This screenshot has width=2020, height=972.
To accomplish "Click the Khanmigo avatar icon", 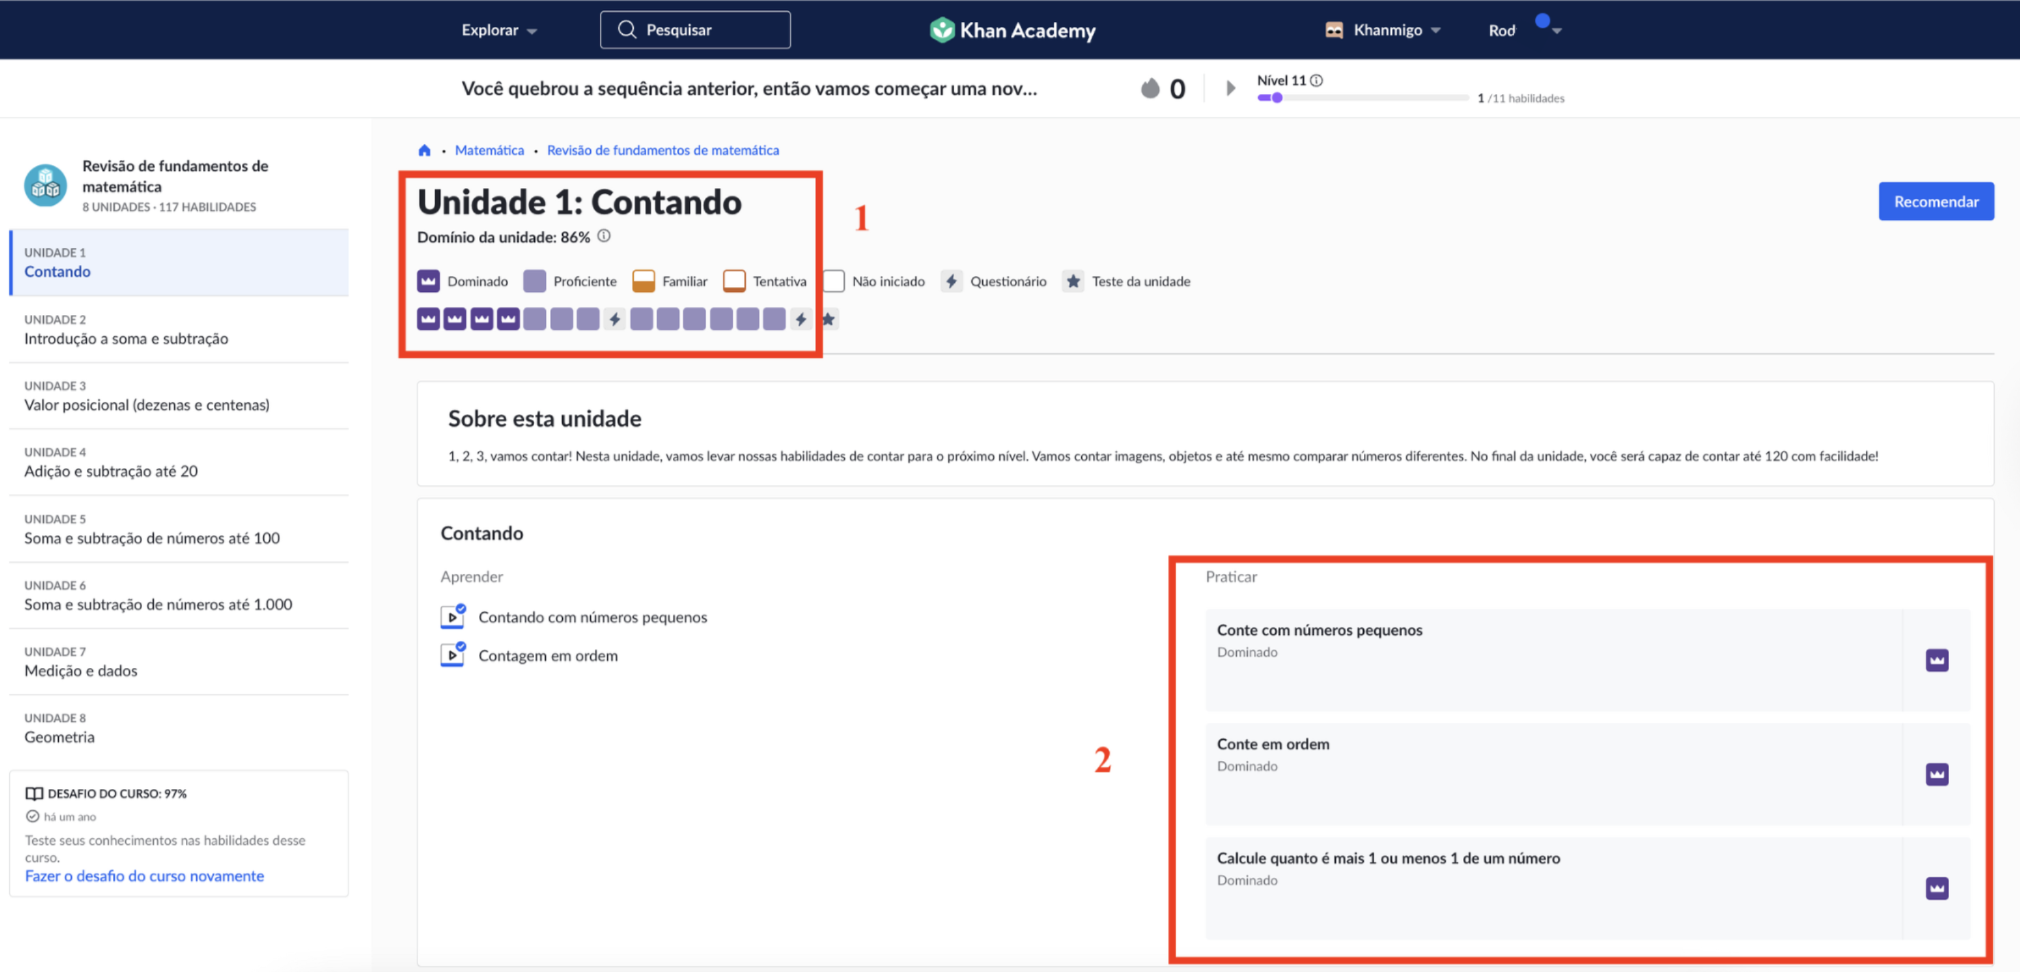I will [1334, 30].
